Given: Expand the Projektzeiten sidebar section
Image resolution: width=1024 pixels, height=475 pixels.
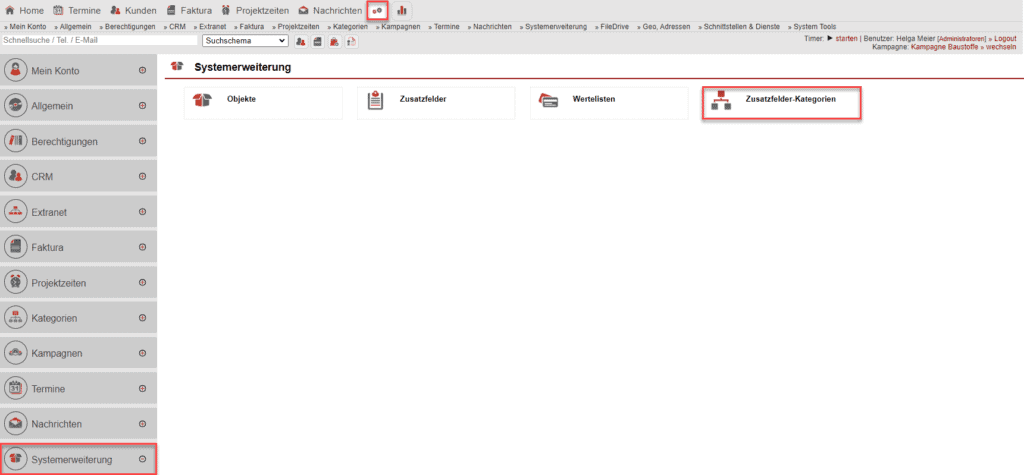Looking at the screenshot, I should 142,282.
